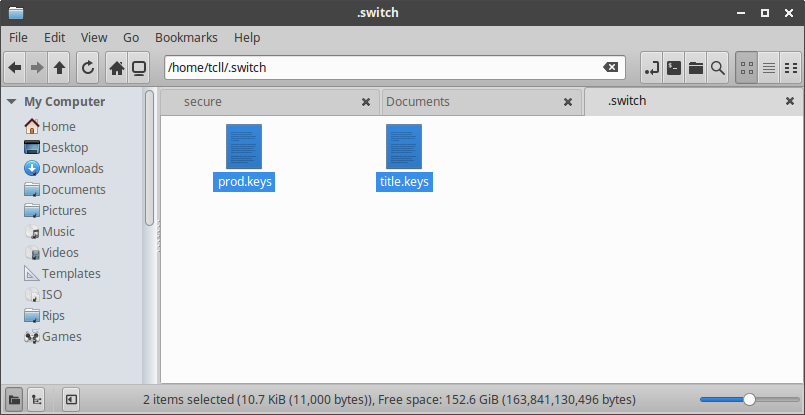The height and width of the screenshot is (415, 805).
Task: Clear the location bar text
Action: pos(610,67)
